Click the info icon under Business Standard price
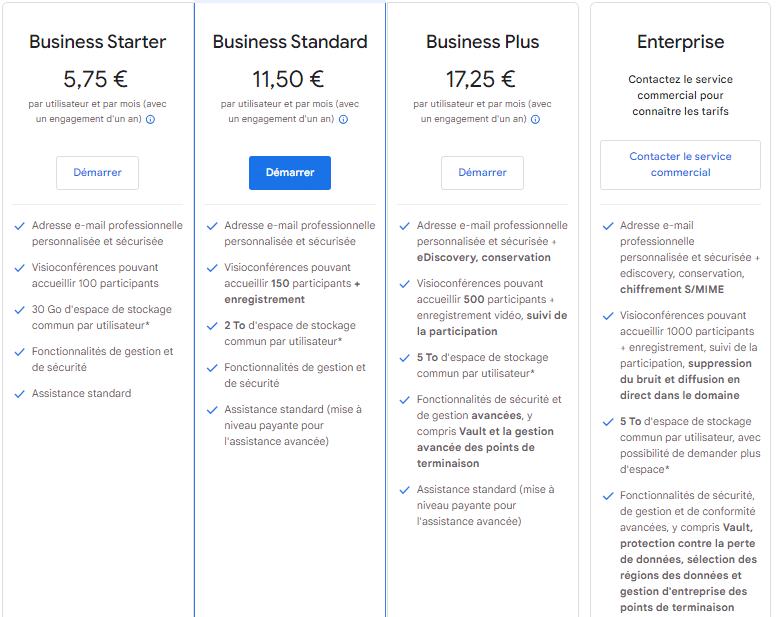The image size is (776, 617). 343,119
